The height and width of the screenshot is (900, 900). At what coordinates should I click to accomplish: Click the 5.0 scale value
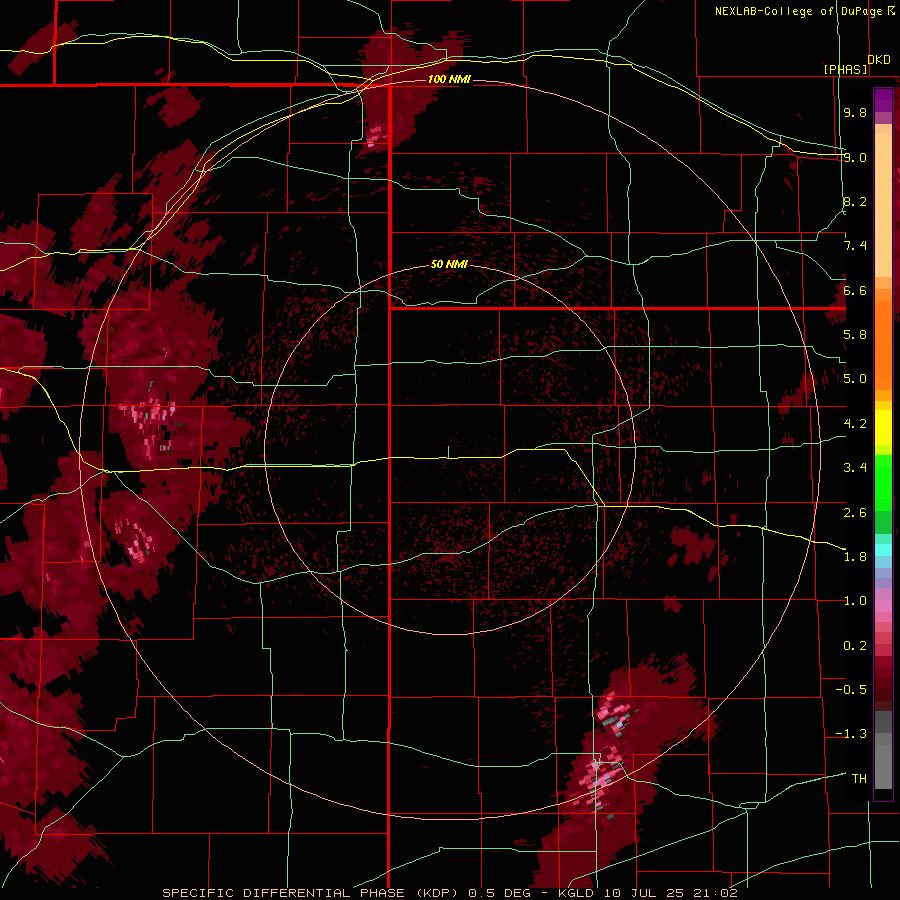coord(855,379)
